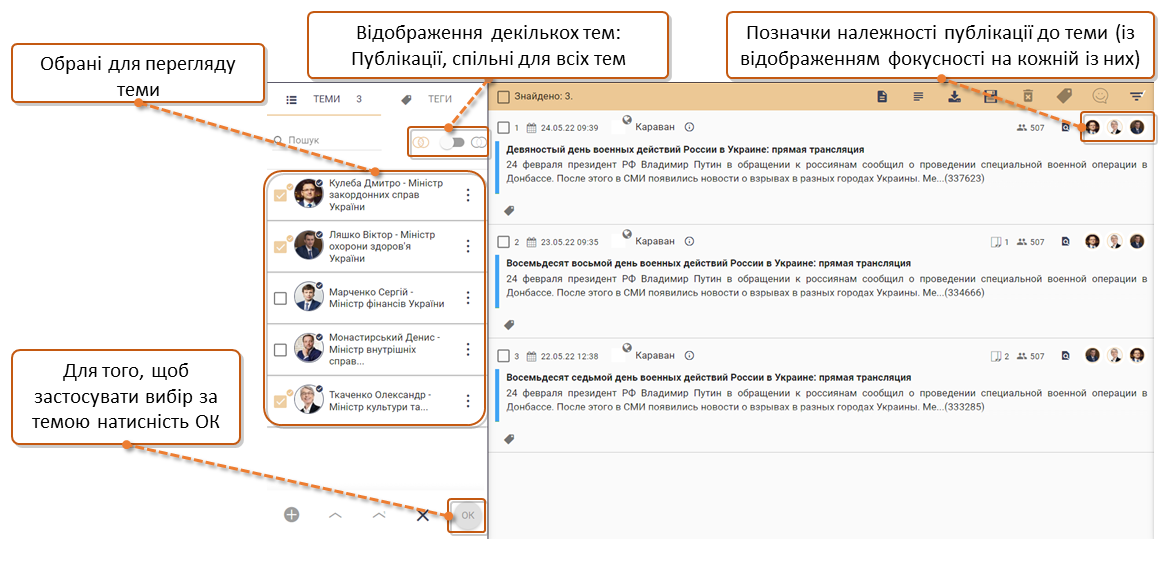Check Марченко Сергій topic checkbox

point(280,298)
